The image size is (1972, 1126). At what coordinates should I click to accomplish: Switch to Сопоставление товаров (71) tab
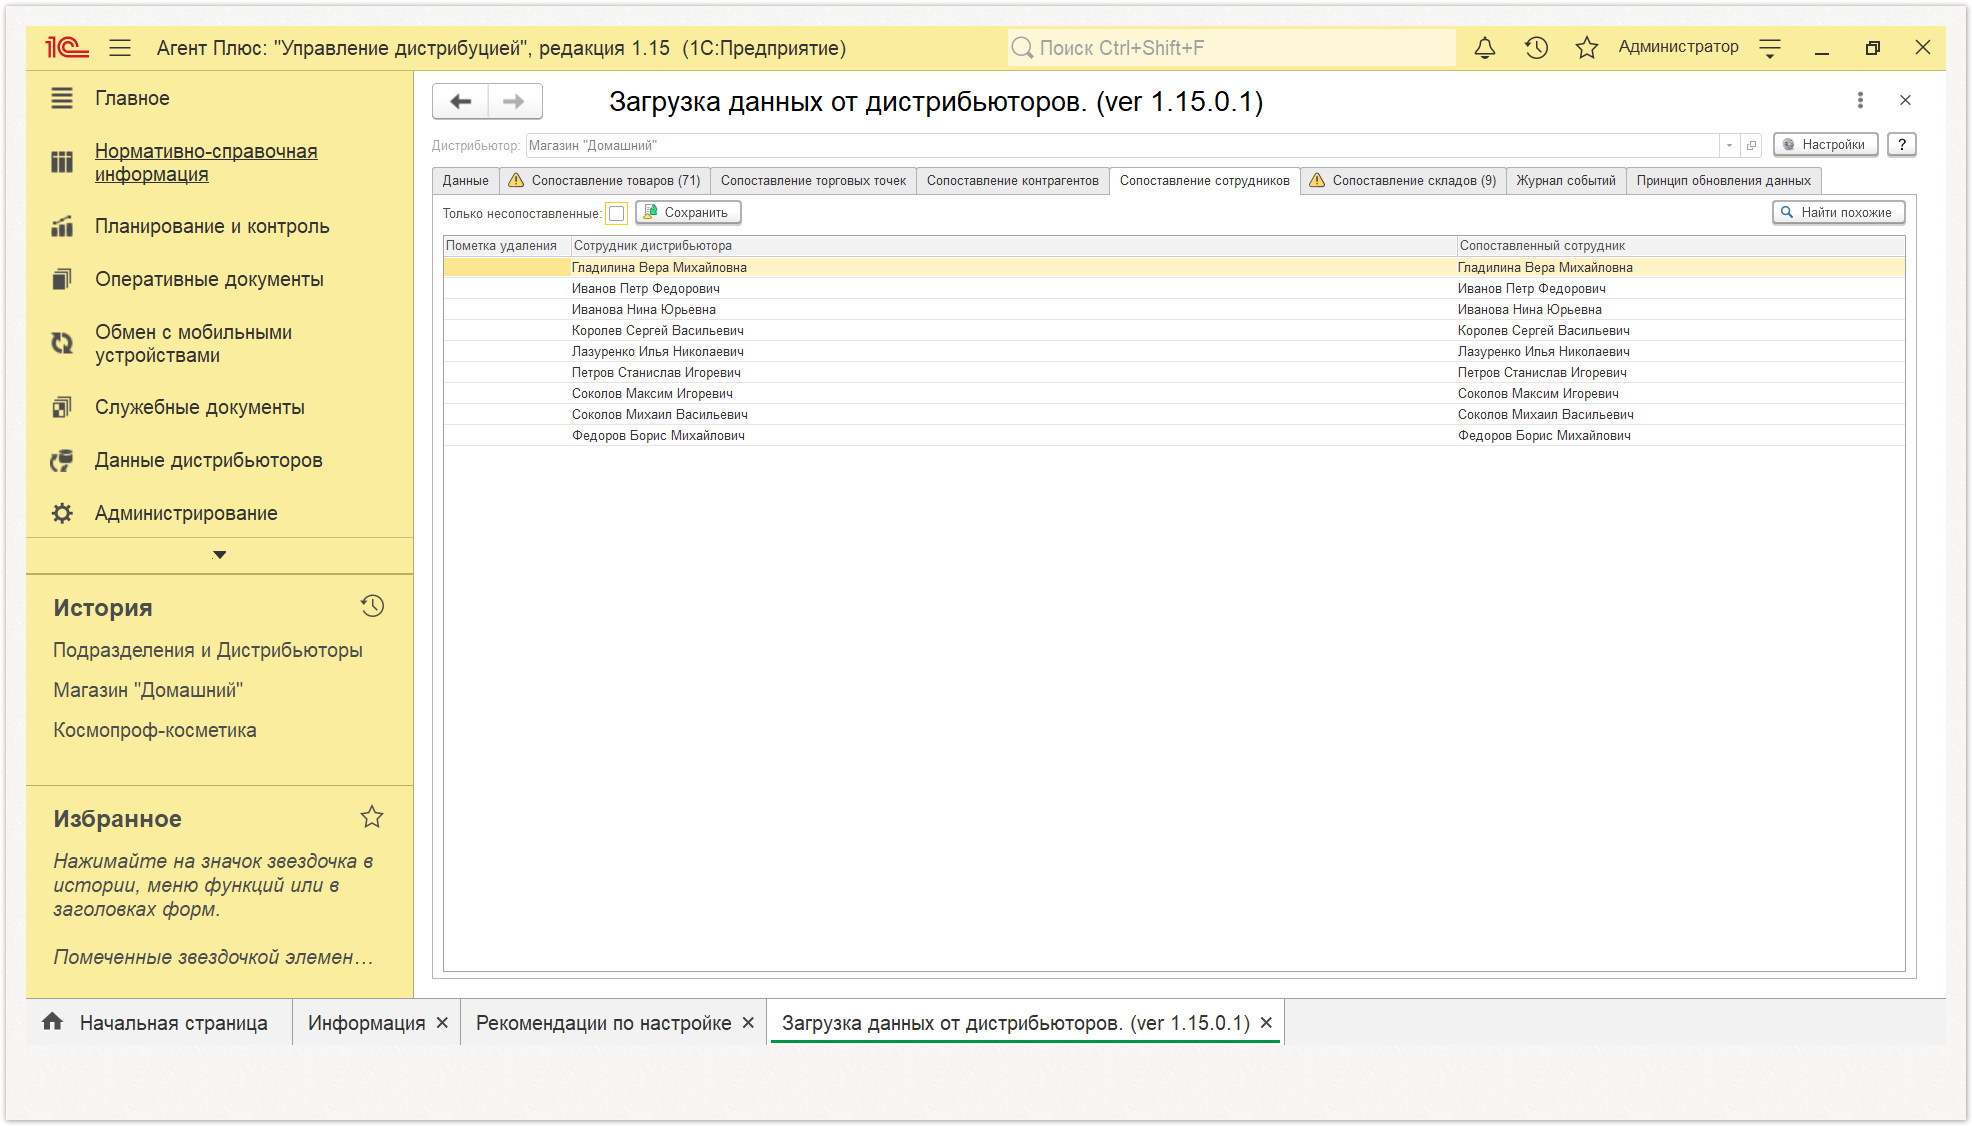coord(605,181)
